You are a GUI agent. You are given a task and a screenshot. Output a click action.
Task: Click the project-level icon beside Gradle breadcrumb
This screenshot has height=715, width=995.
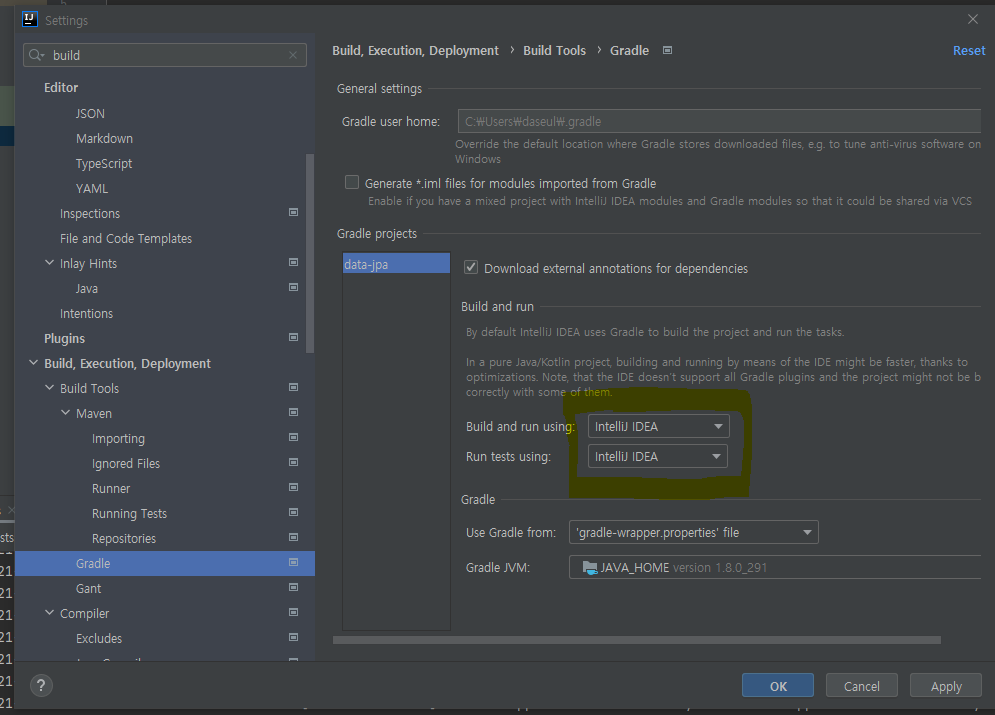pos(667,50)
